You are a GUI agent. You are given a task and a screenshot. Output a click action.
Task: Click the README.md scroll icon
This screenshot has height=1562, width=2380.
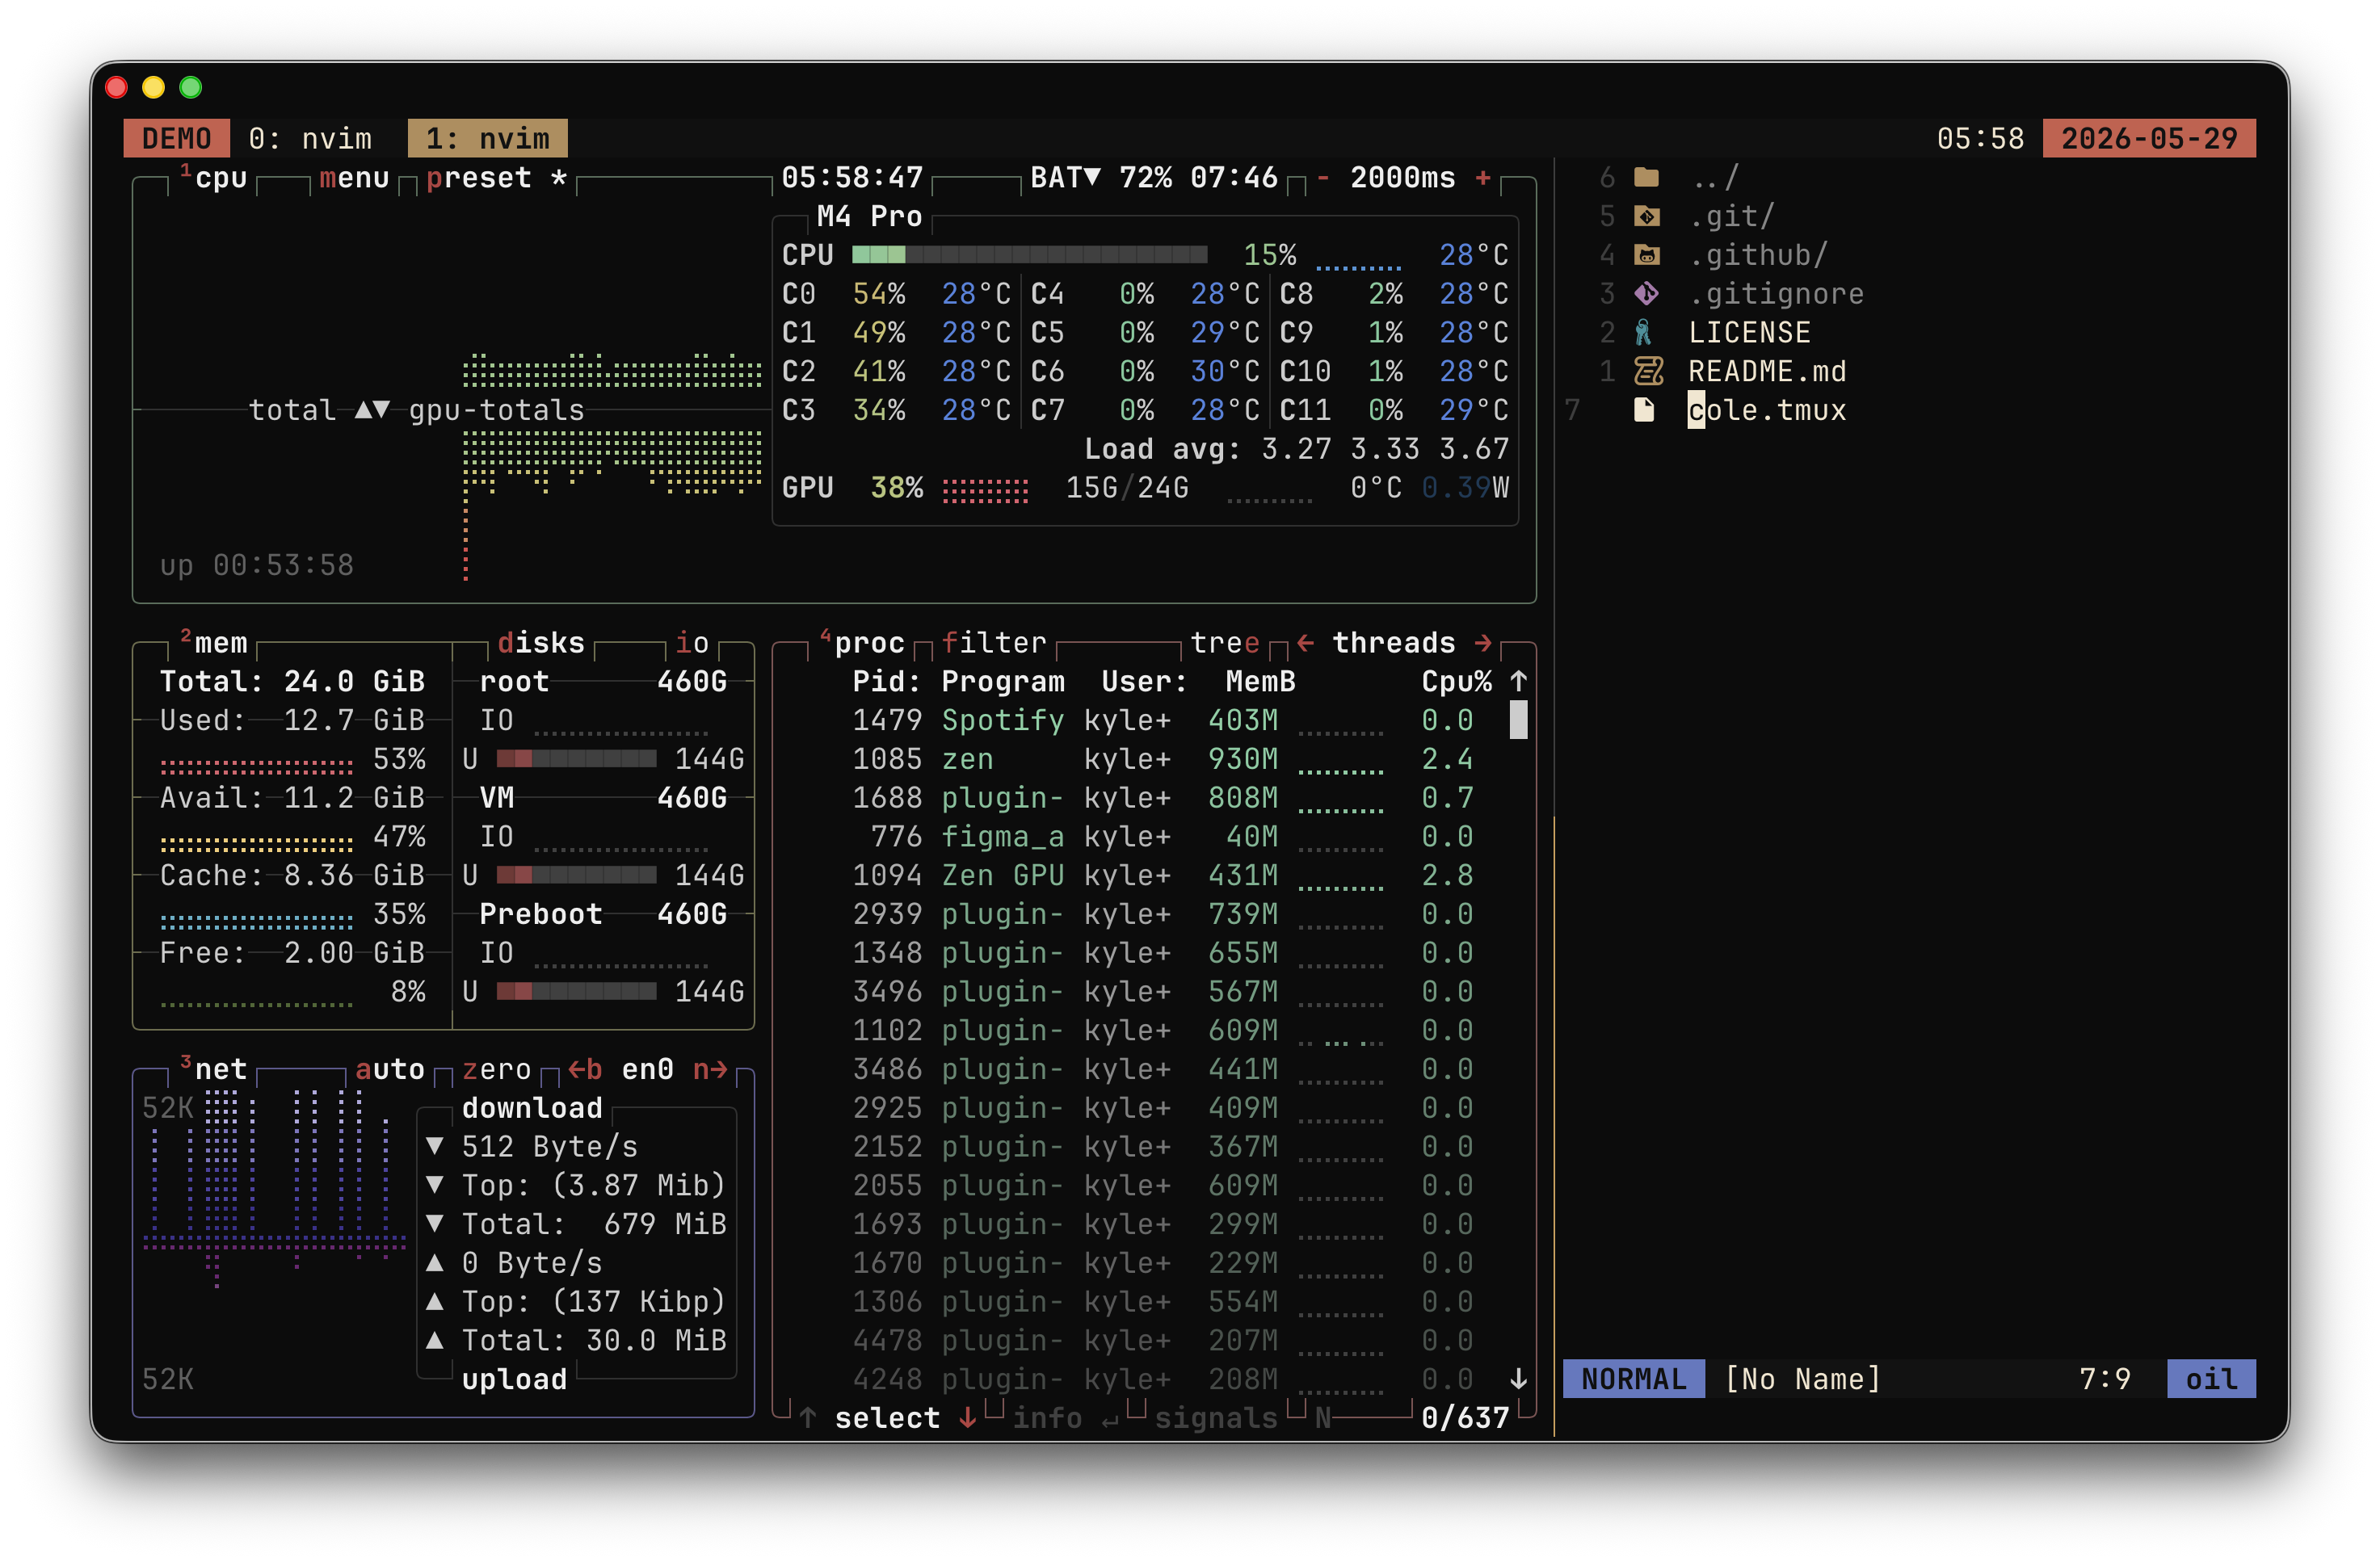click(x=1648, y=371)
